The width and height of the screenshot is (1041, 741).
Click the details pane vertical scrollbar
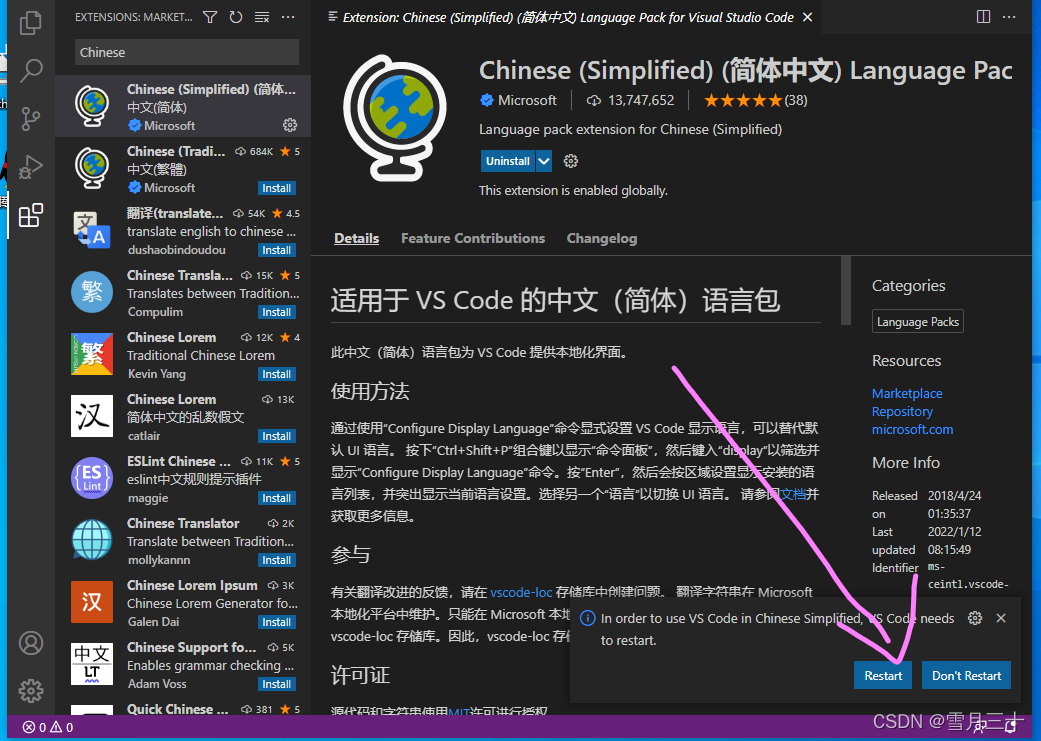(845, 290)
